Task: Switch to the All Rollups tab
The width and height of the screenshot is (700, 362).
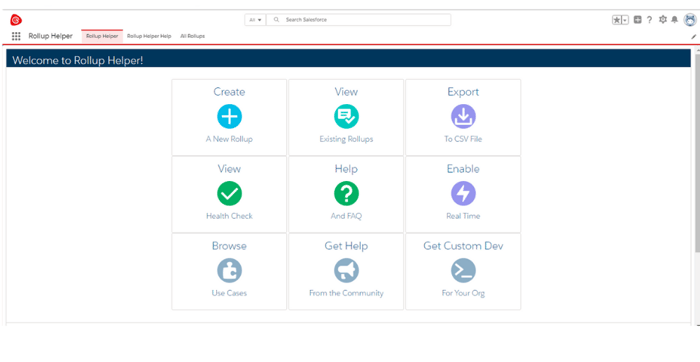Action: pos(192,36)
